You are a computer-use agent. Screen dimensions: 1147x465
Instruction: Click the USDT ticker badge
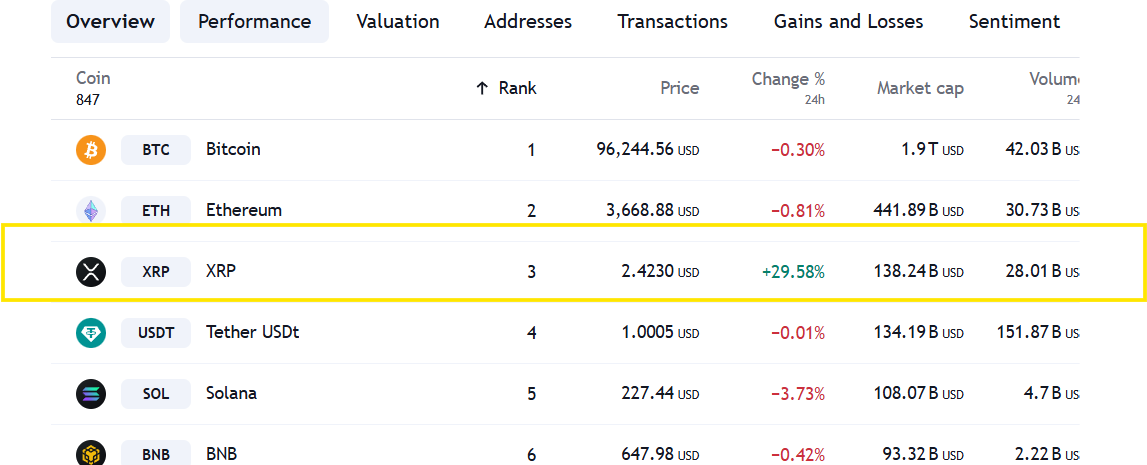(156, 333)
